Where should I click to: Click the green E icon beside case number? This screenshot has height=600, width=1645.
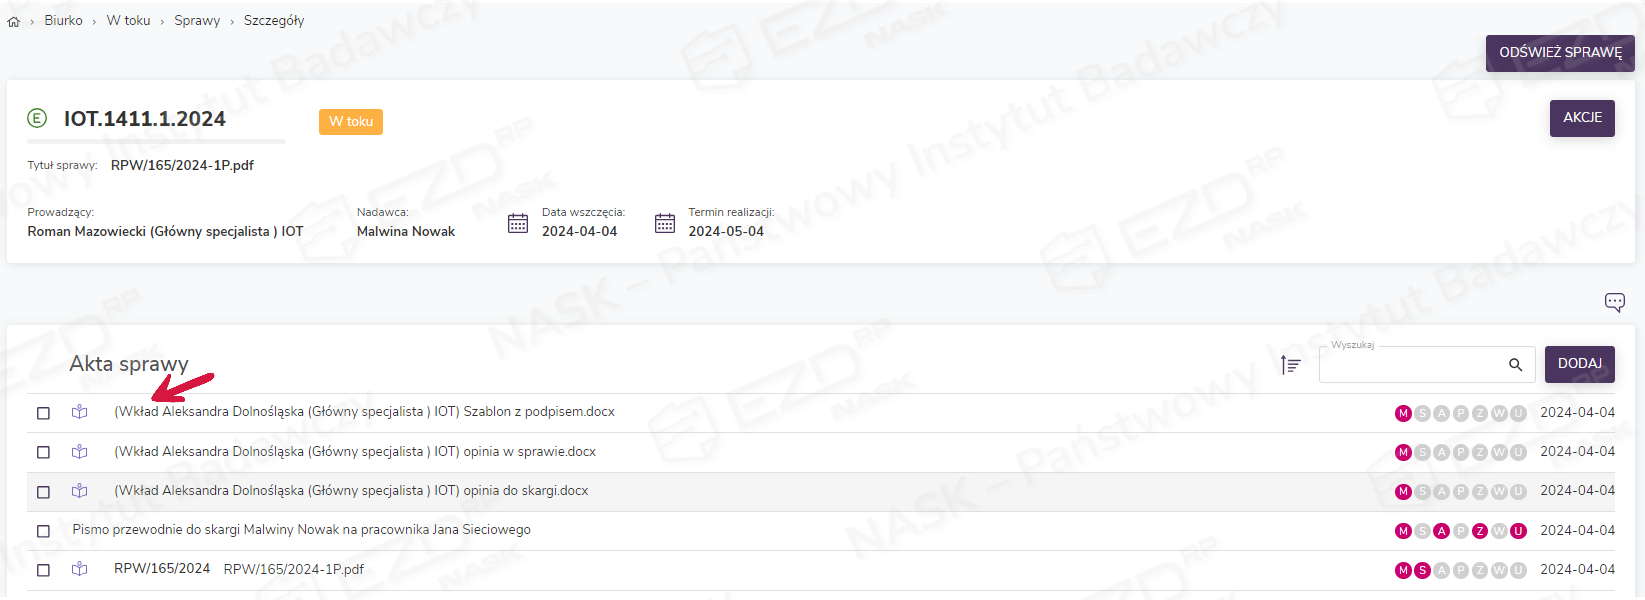click(37, 119)
